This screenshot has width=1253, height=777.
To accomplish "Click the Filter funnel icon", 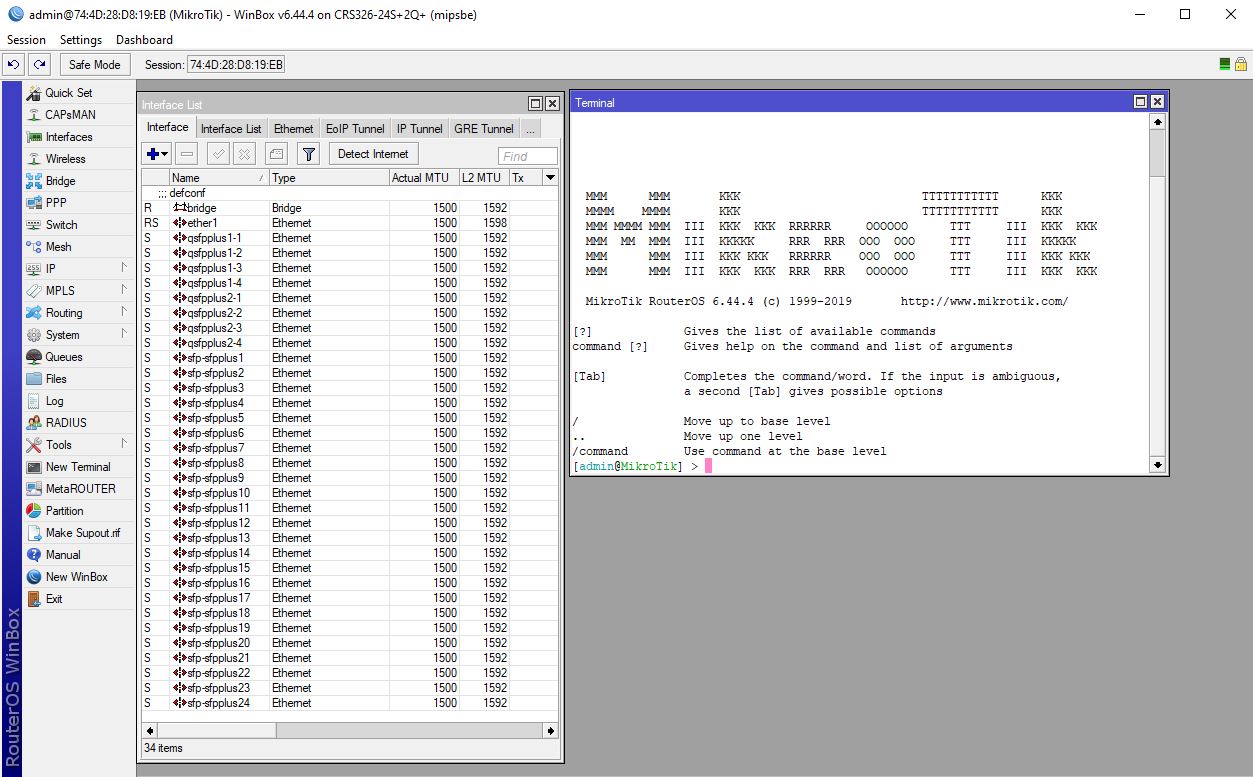I will click(x=309, y=154).
